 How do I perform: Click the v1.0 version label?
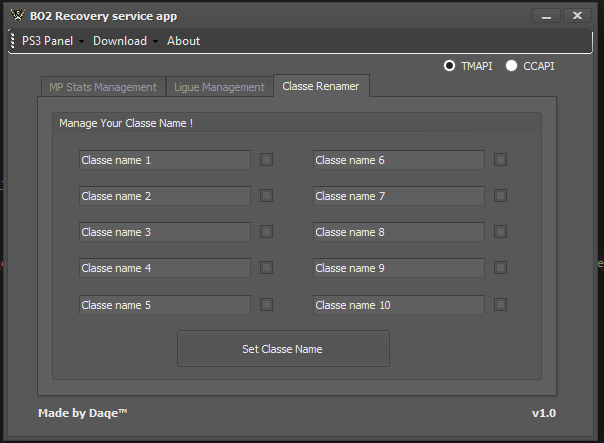(544, 413)
